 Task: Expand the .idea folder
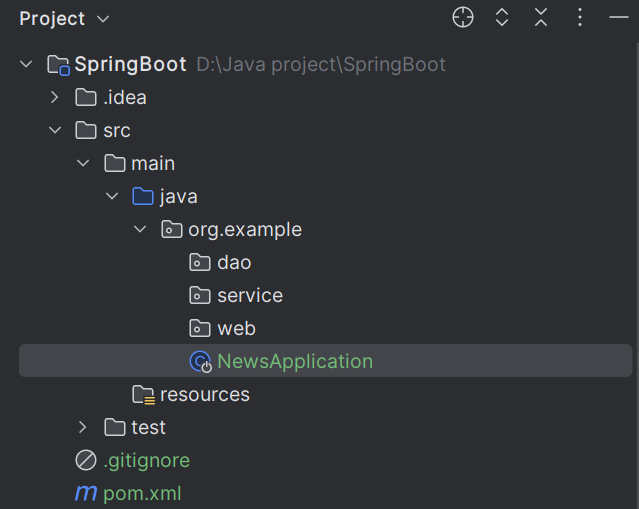[x=55, y=97]
